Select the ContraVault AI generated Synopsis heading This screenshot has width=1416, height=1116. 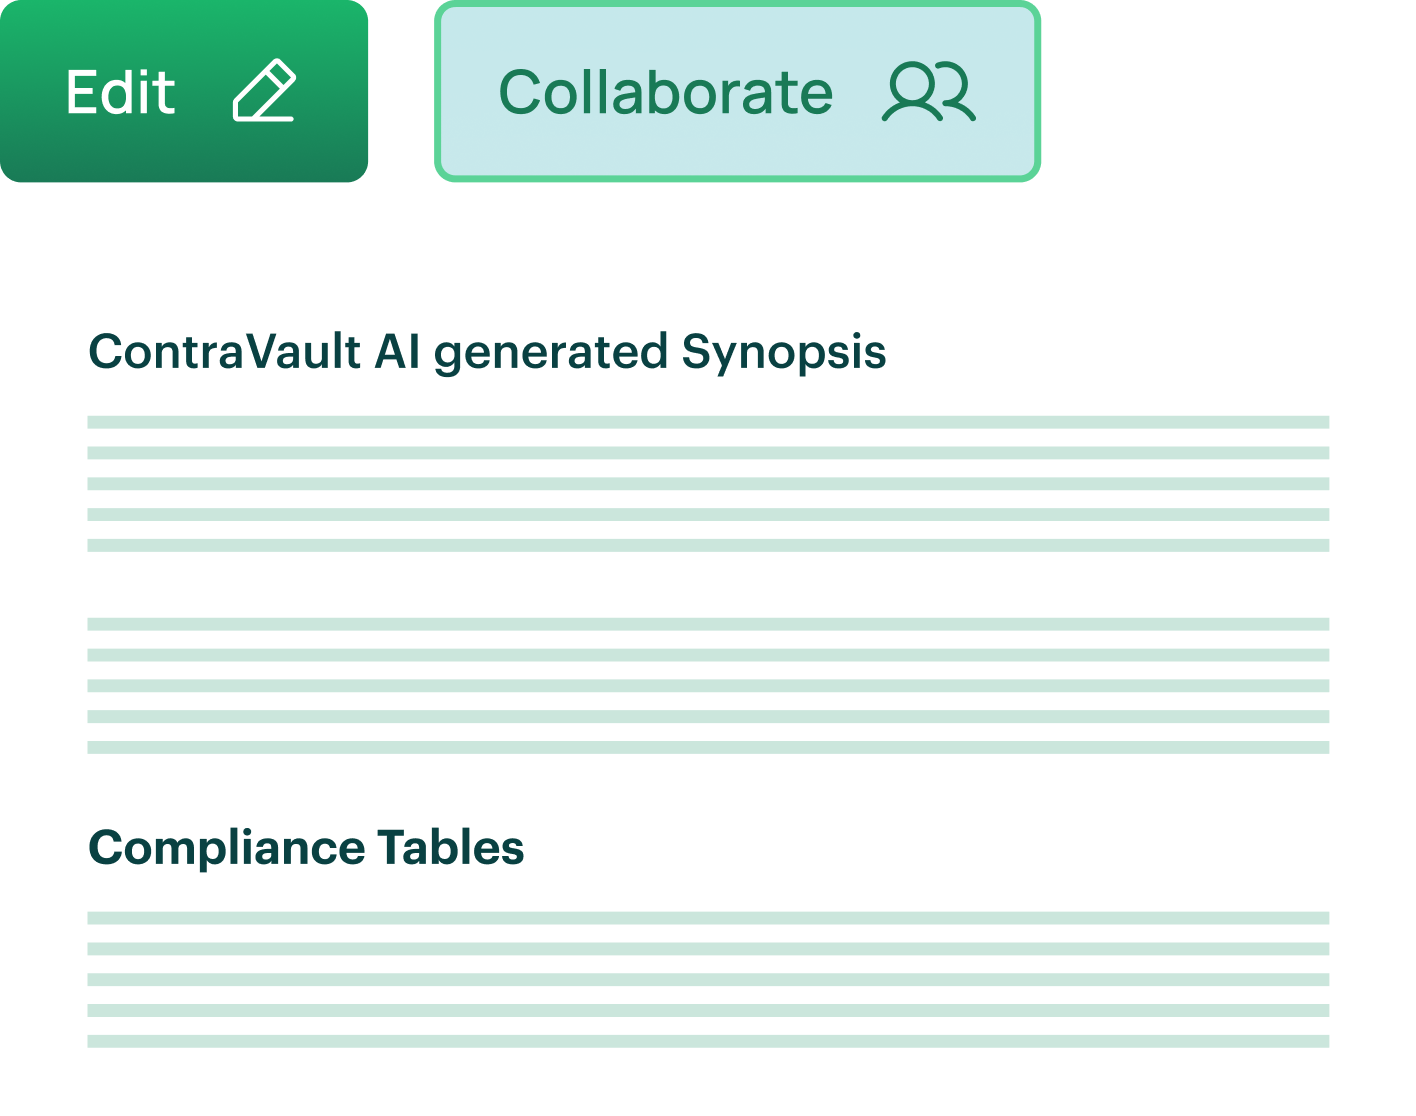pos(488,350)
